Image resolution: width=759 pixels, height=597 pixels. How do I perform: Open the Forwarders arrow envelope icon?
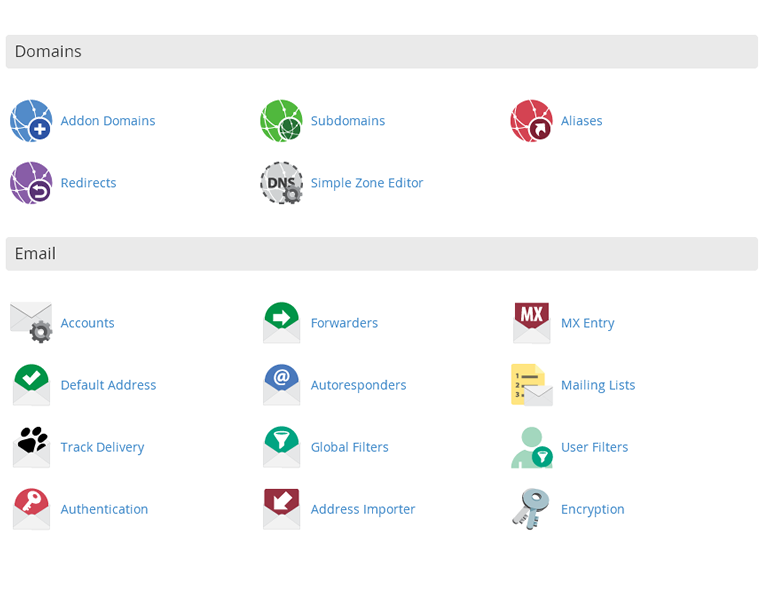[281, 323]
